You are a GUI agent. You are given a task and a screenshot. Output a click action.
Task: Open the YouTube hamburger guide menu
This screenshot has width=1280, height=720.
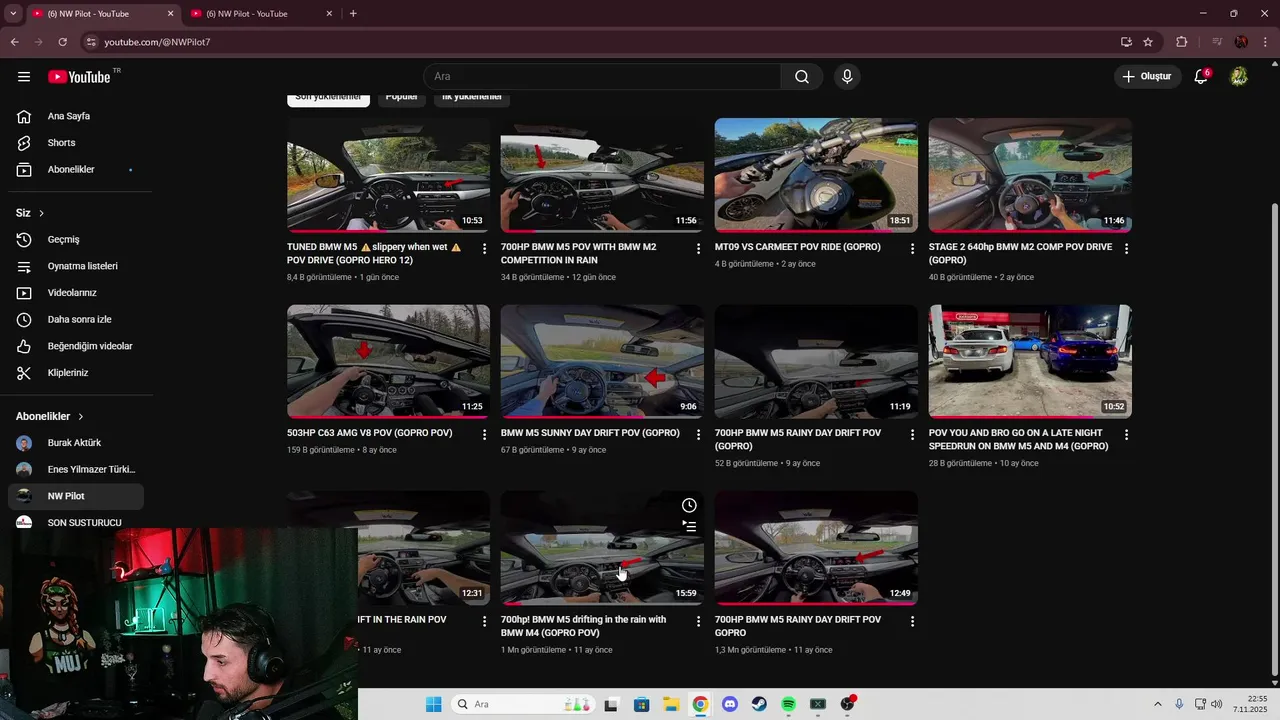[x=24, y=77]
